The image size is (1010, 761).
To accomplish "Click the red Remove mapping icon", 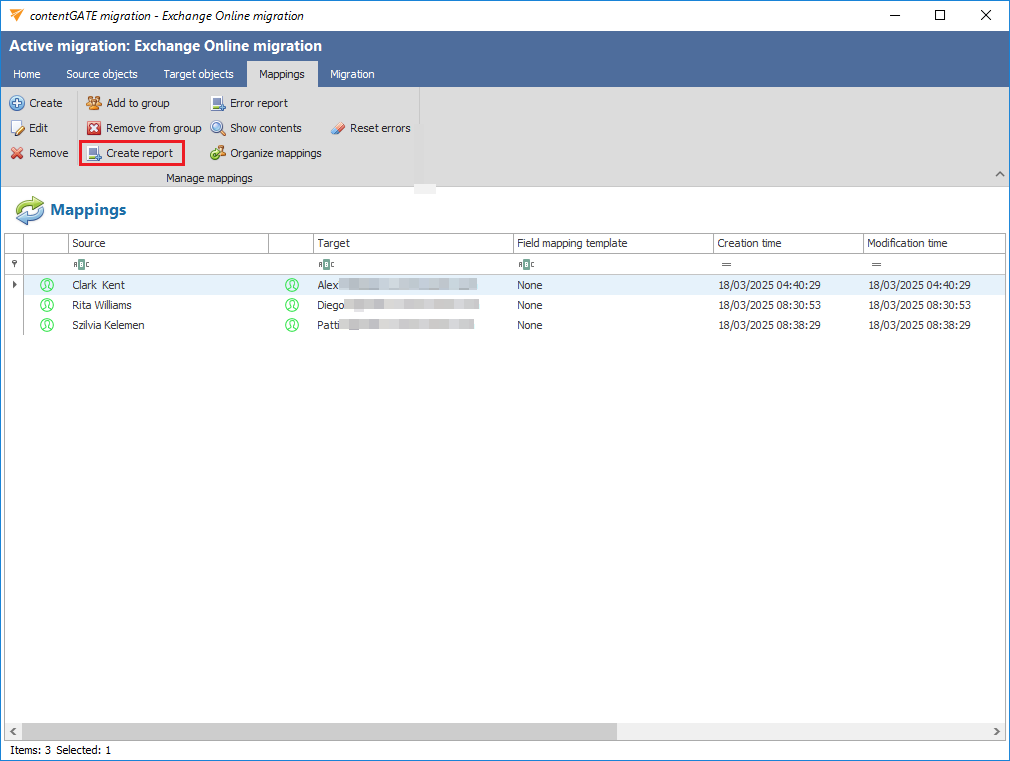I will (x=17, y=153).
